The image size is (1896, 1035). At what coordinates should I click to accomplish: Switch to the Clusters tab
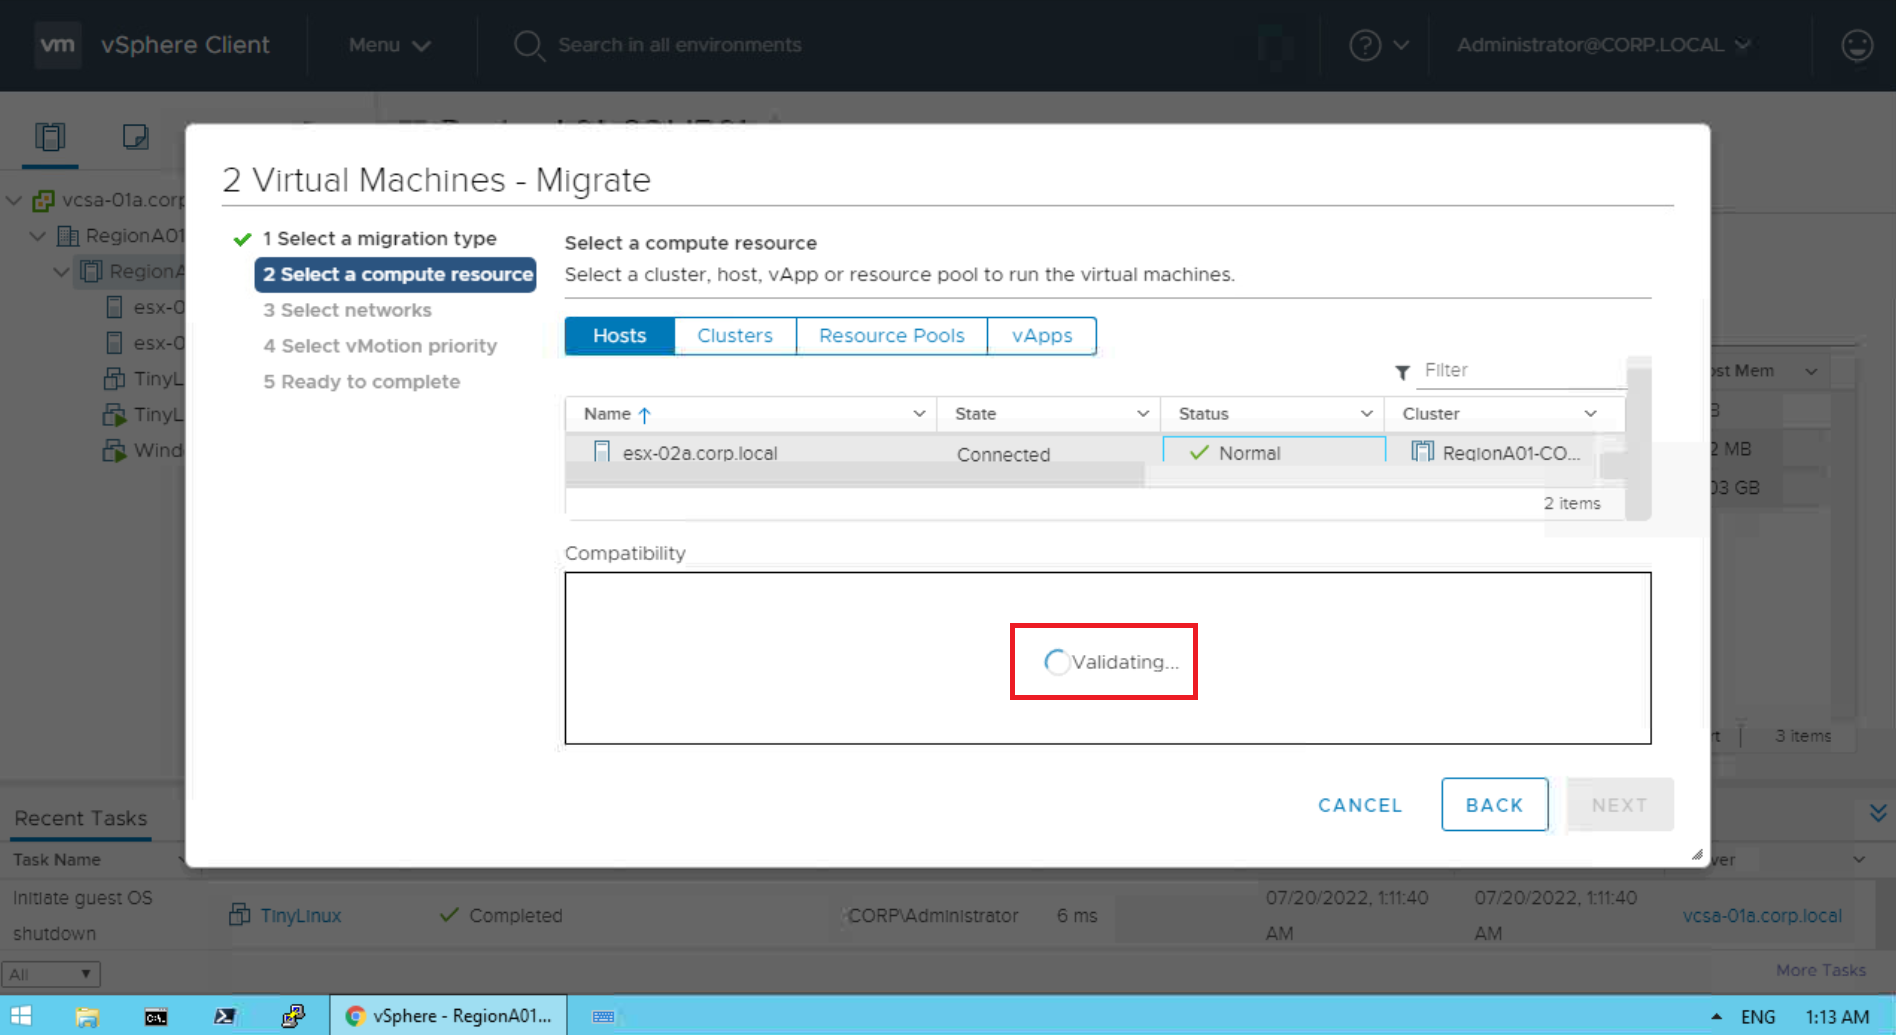click(x=735, y=336)
